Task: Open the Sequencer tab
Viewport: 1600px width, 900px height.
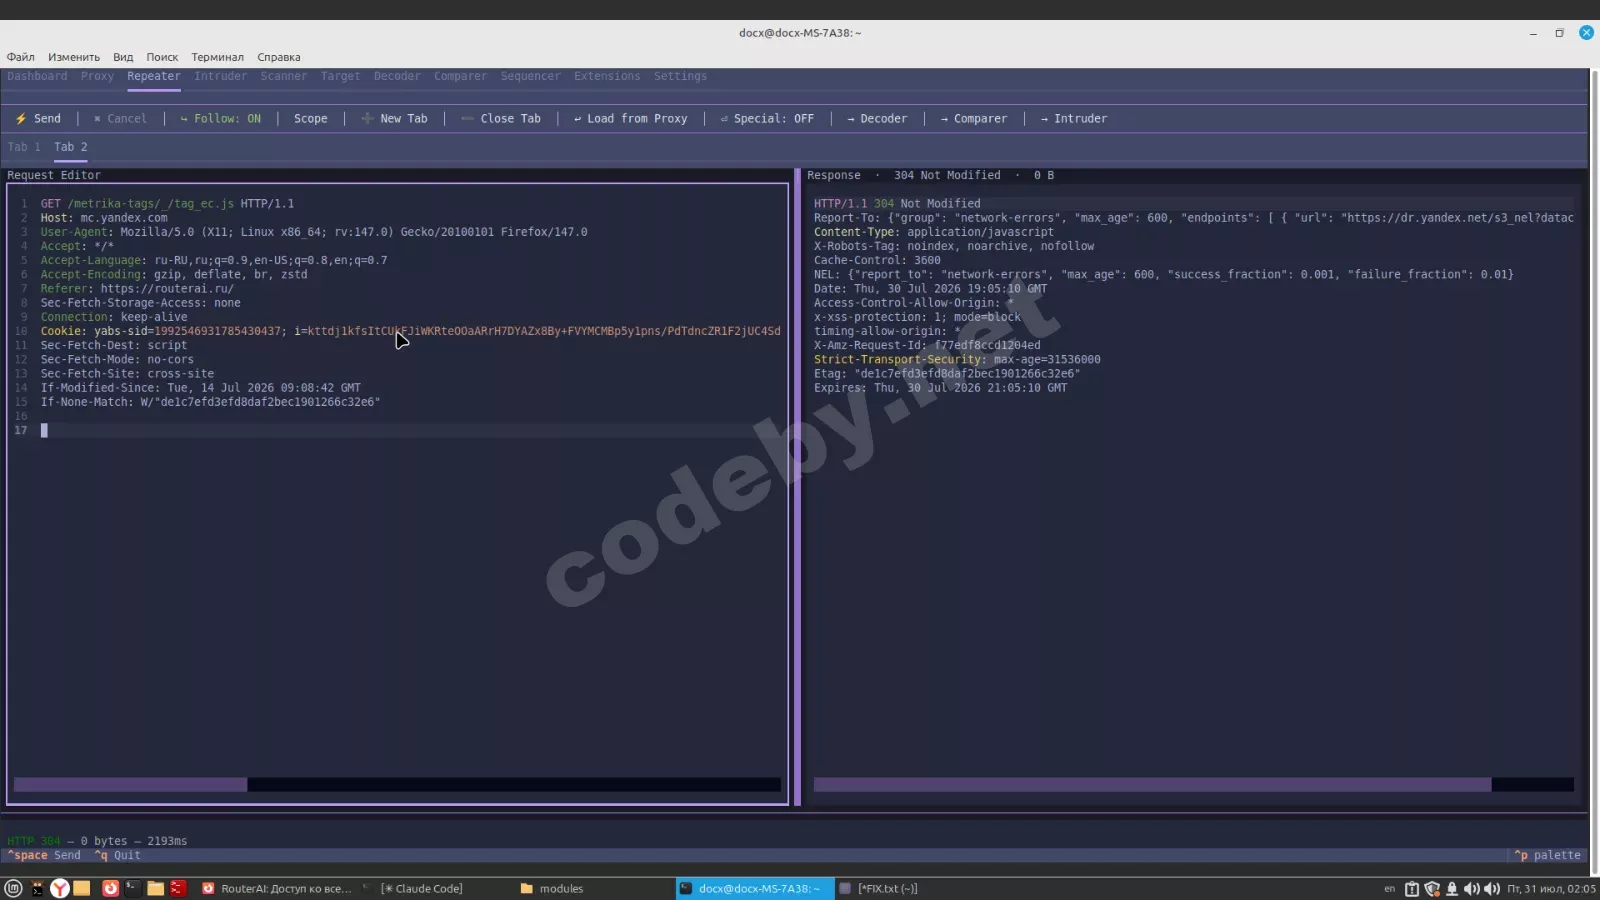Action: pos(530,76)
